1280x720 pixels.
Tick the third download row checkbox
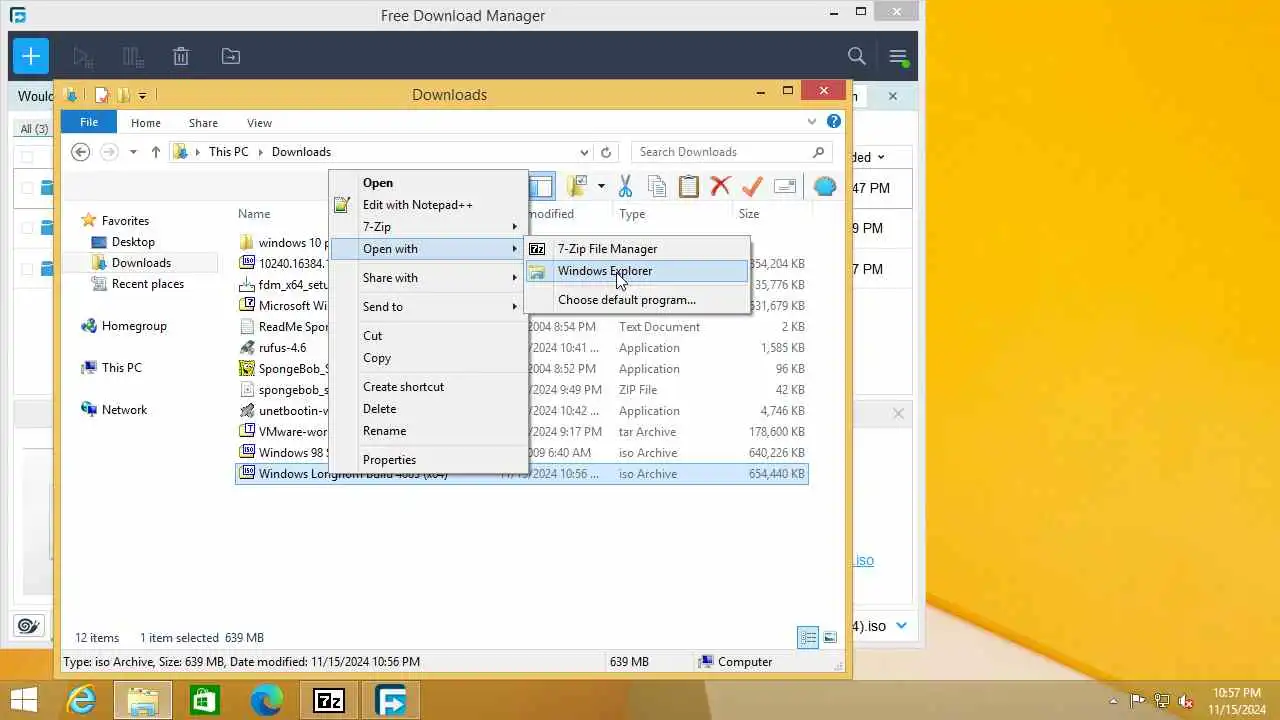27,269
